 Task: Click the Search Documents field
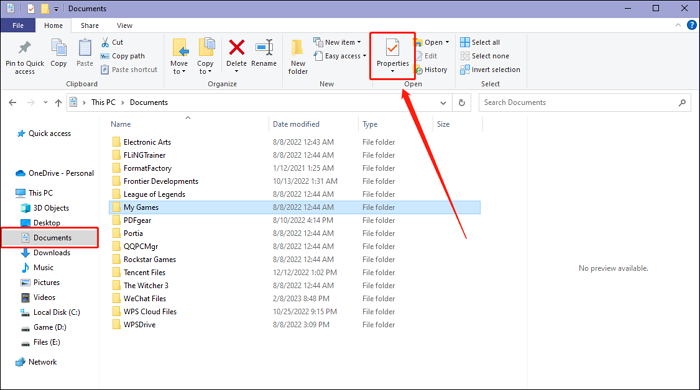point(585,103)
